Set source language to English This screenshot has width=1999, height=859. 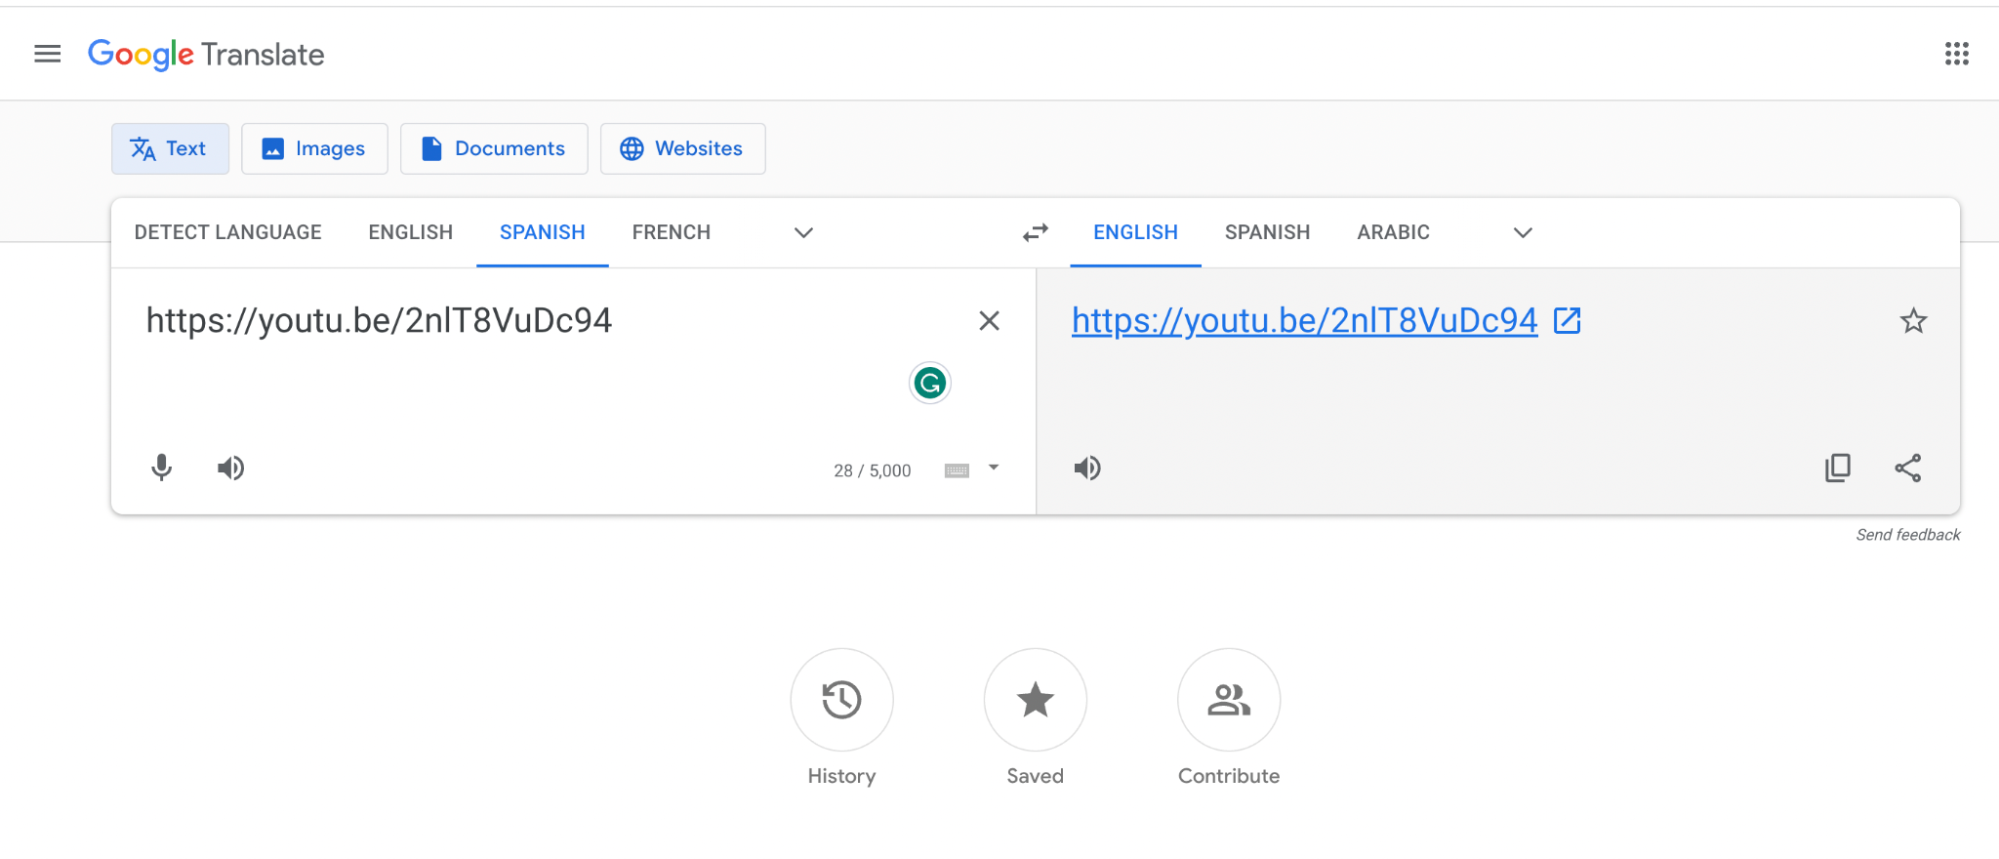(x=410, y=232)
